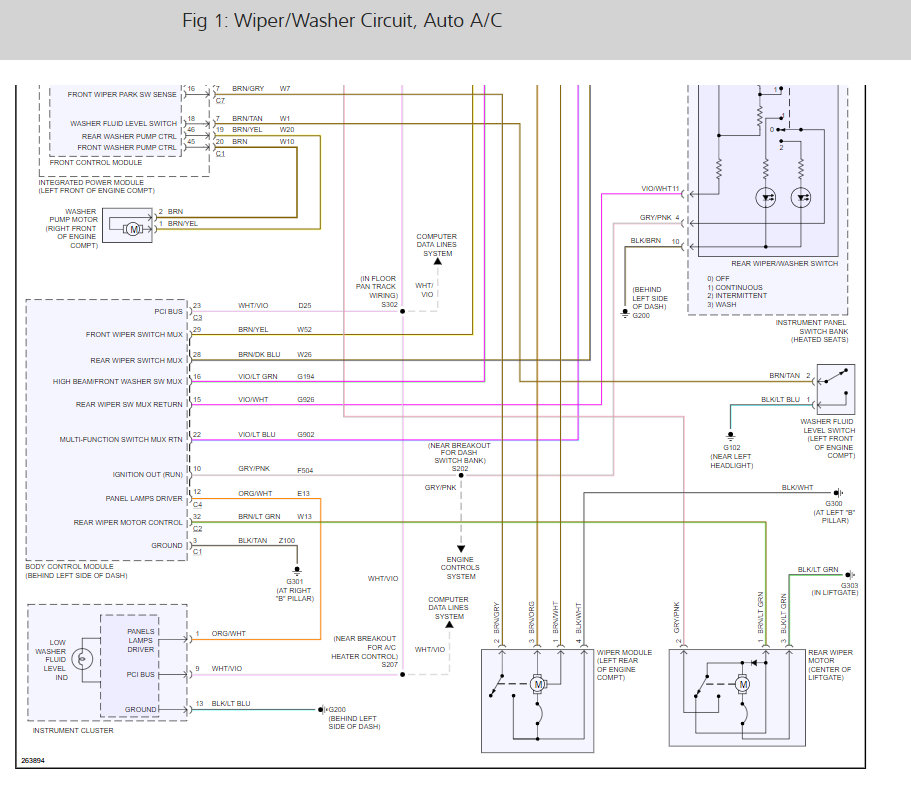Click the MULTI-FUNCTION SWITCH MUX RTN label

point(121,440)
